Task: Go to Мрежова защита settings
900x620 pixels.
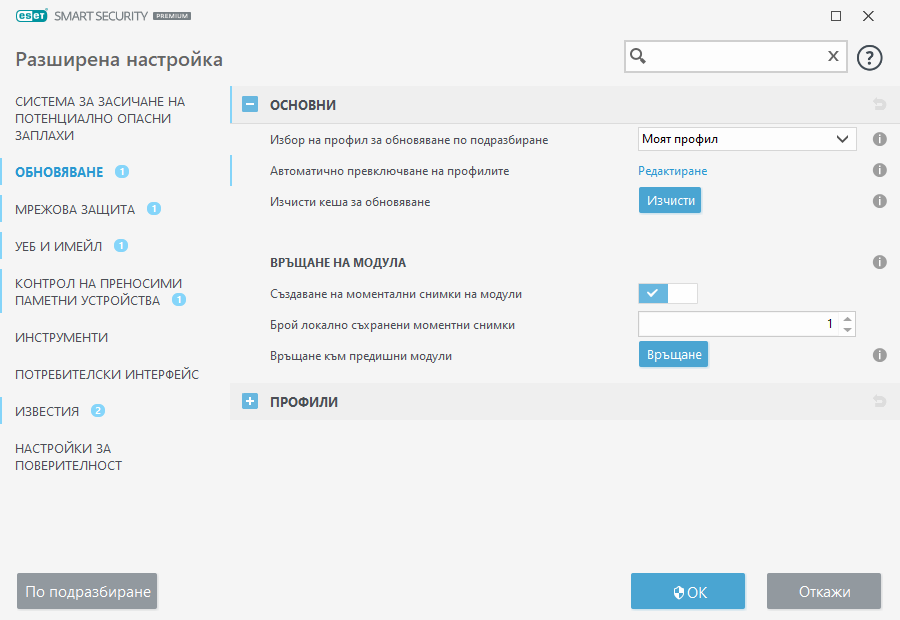Action: click(75, 210)
